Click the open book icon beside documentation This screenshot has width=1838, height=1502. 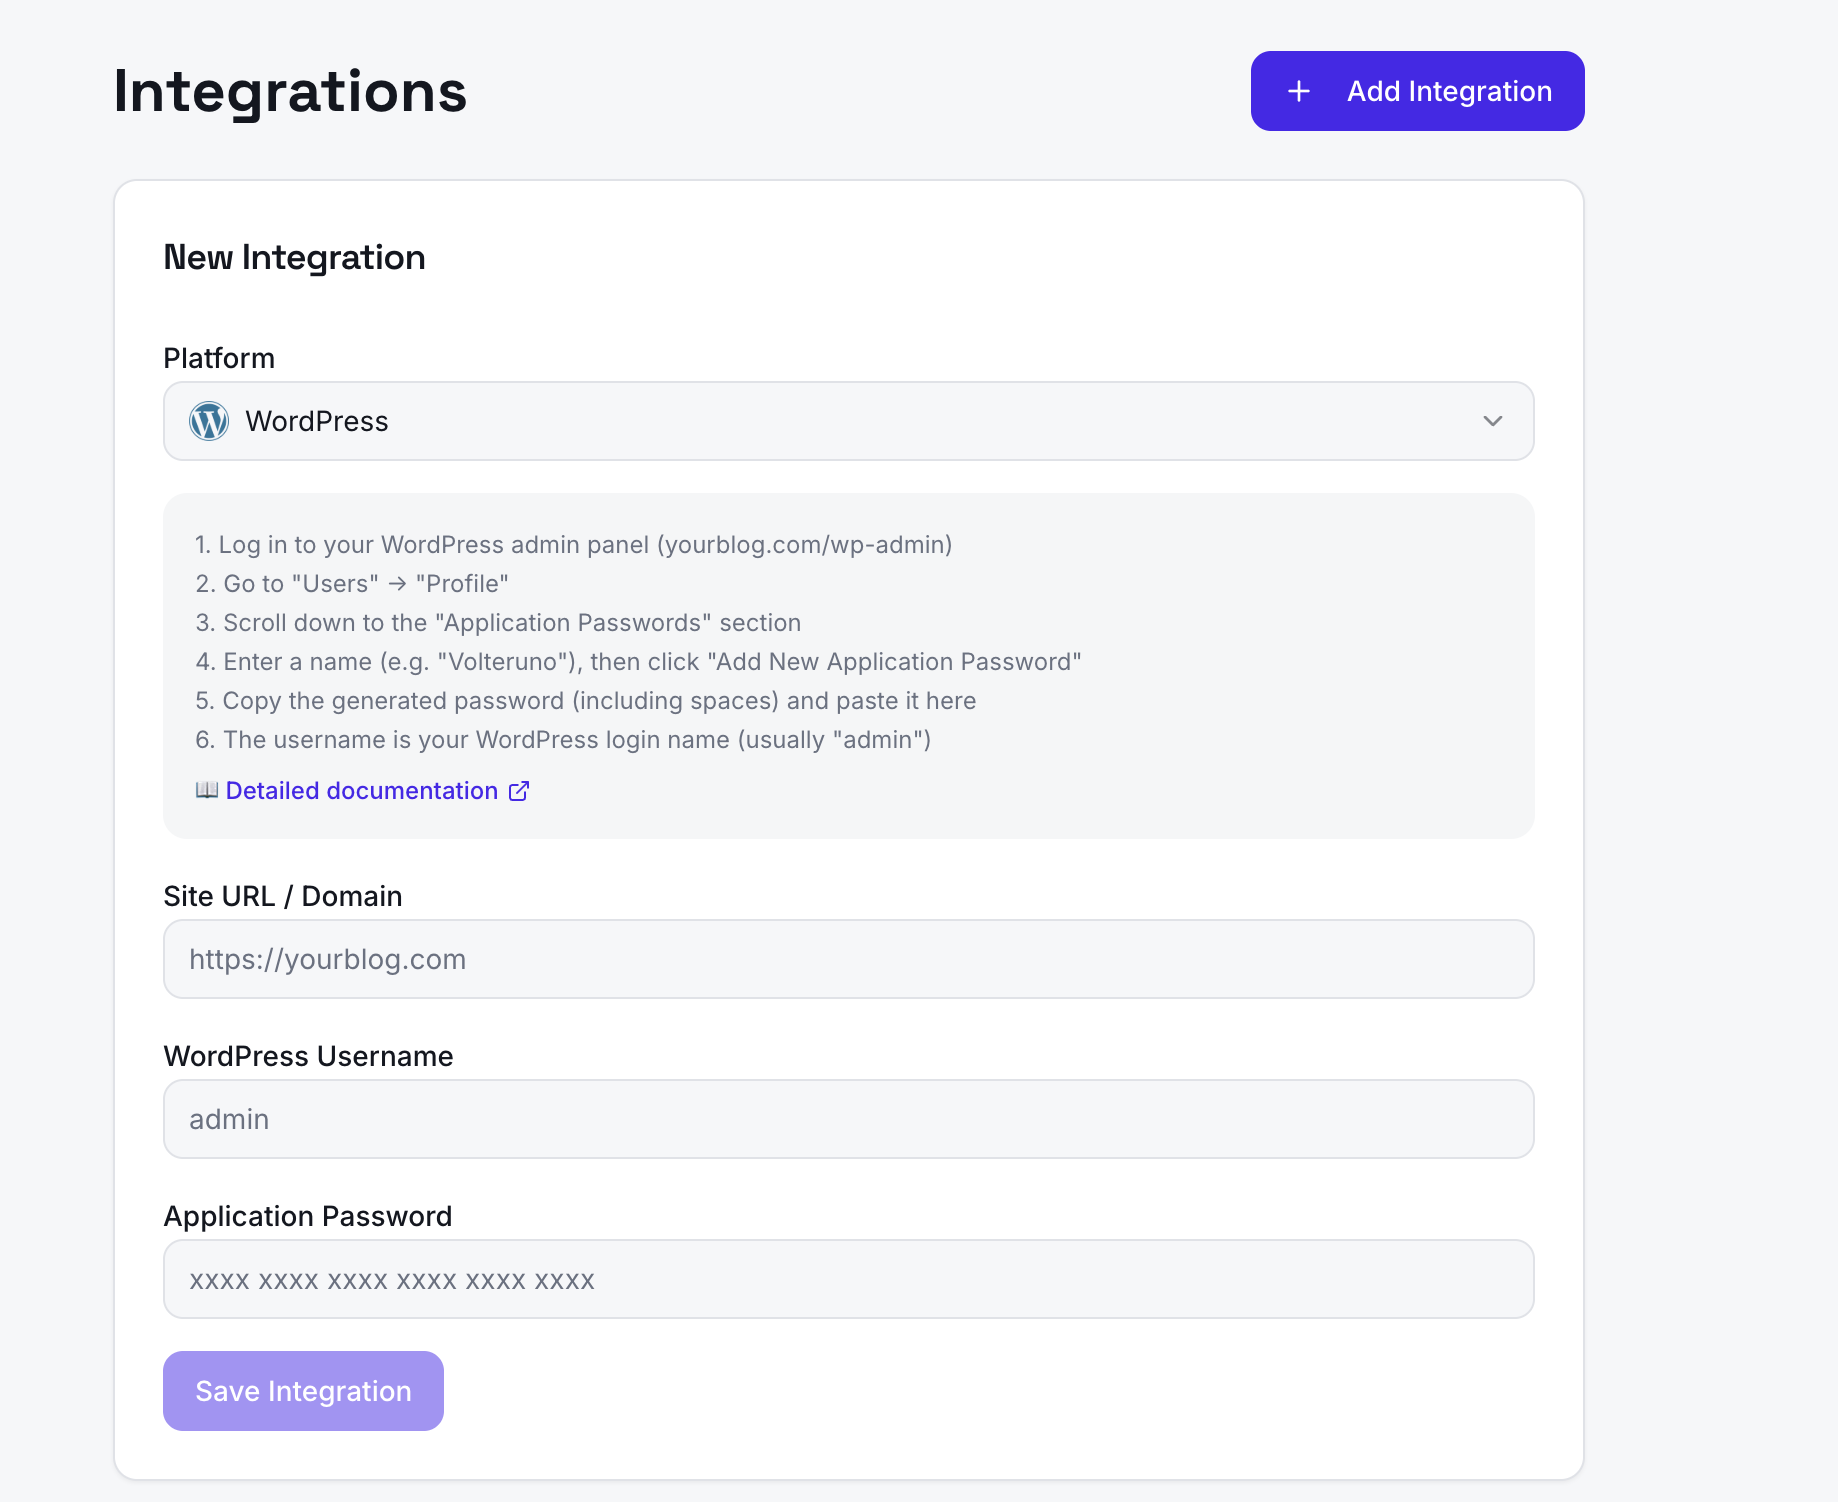click(x=207, y=790)
